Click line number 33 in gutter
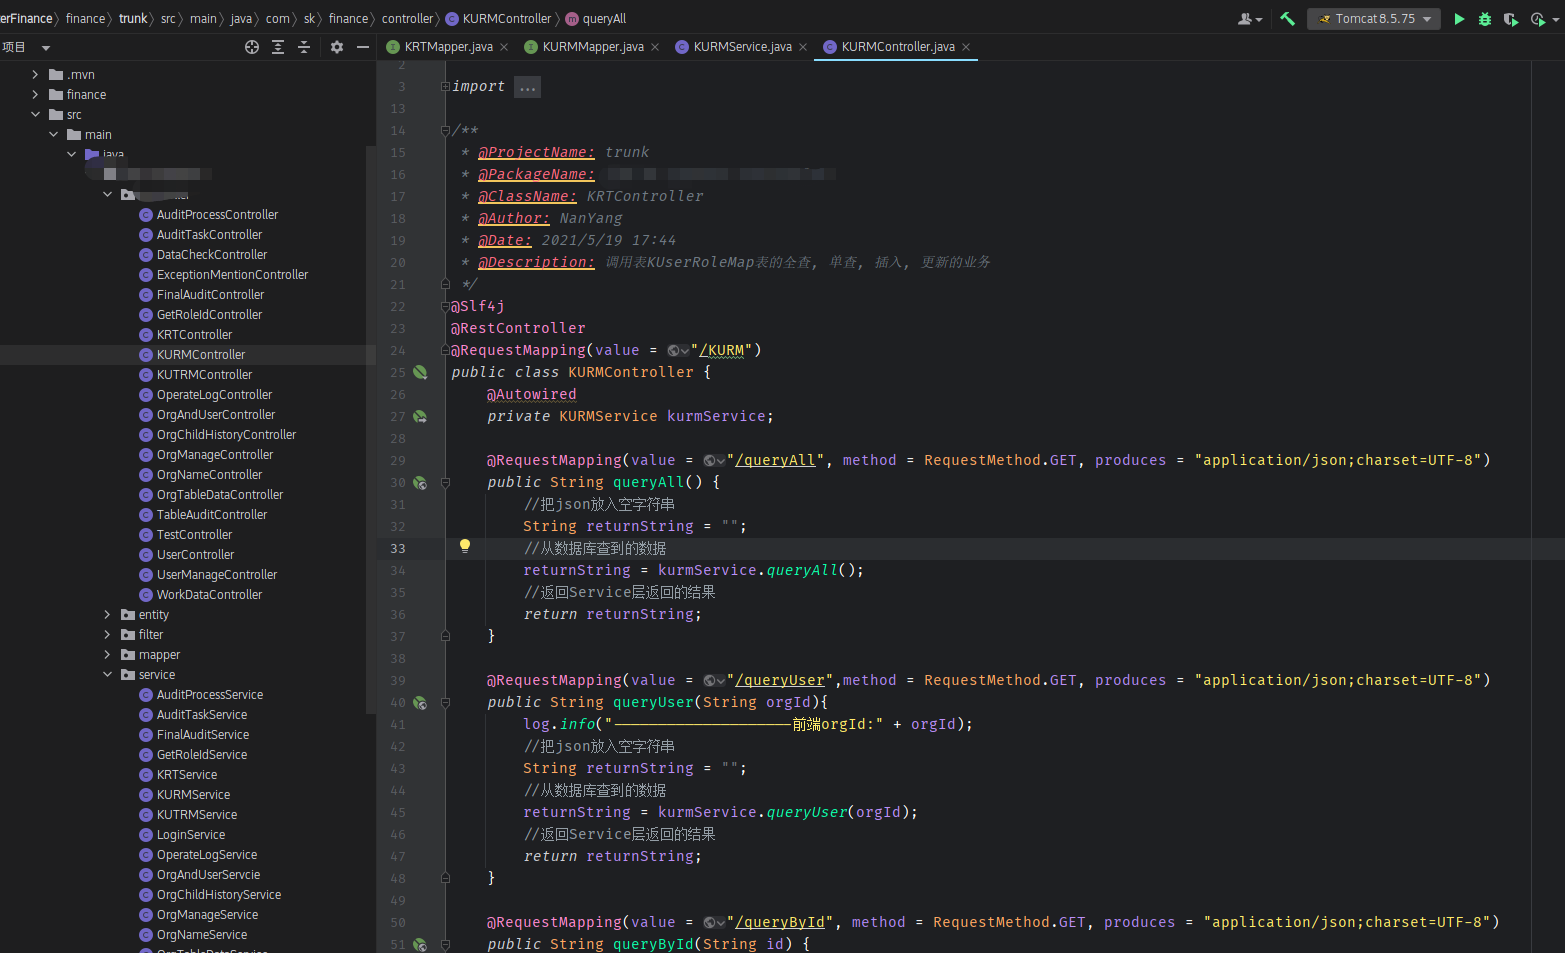Screen dimensions: 1565x953 pos(398,548)
